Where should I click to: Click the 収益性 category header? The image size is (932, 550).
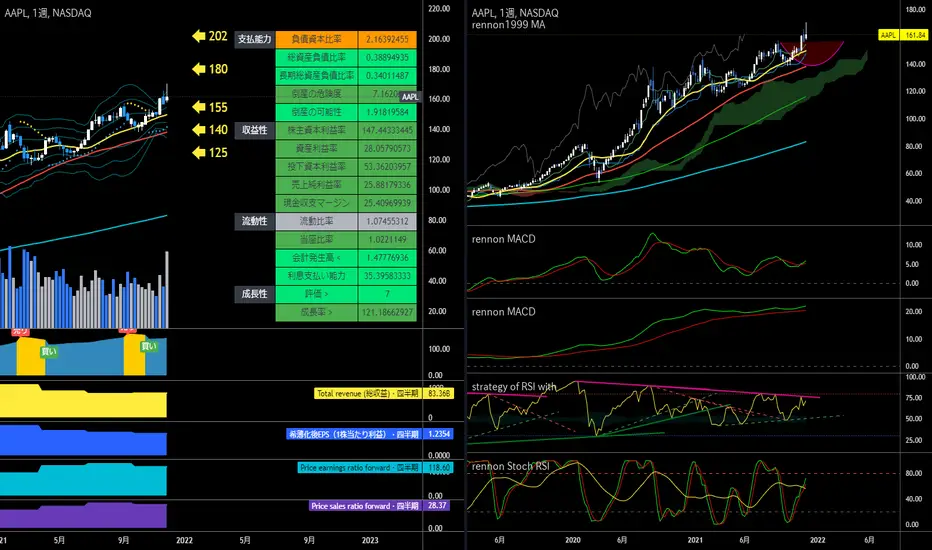(x=254, y=130)
